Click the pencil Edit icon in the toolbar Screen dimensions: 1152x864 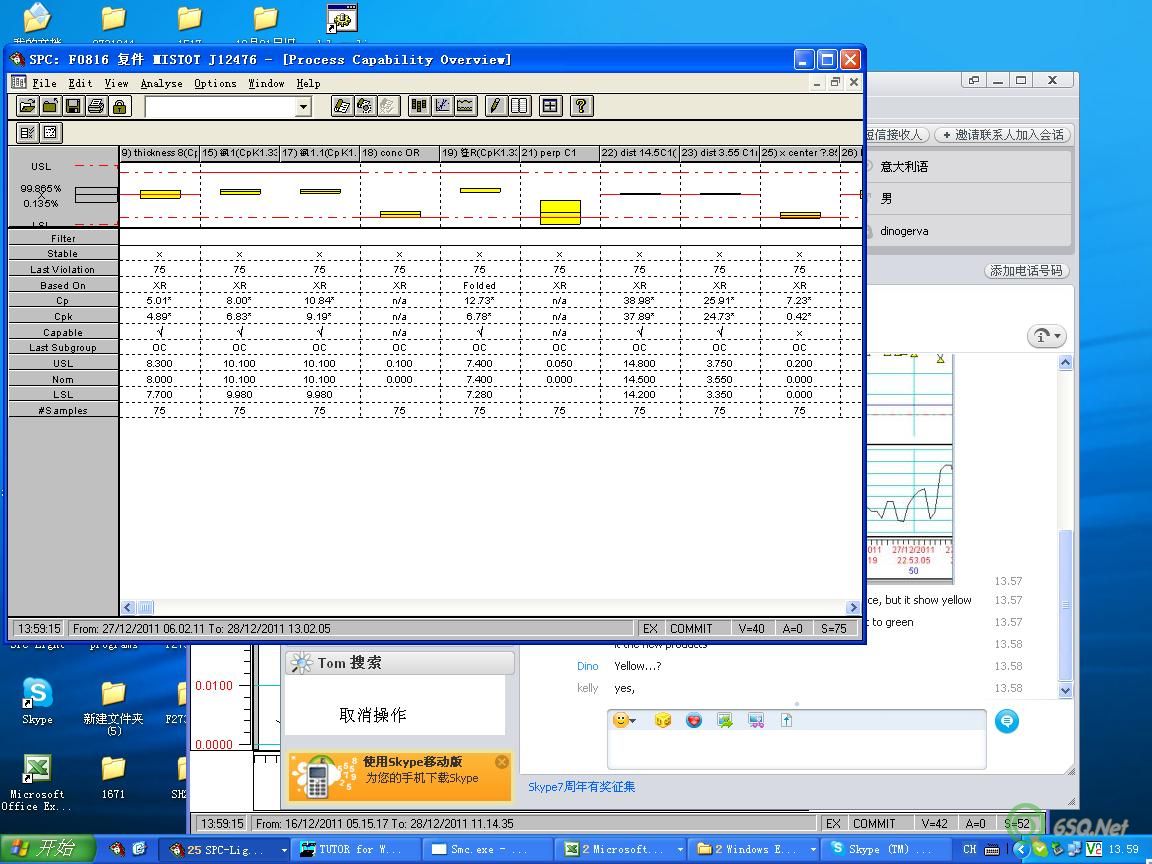tap(496, 106)
